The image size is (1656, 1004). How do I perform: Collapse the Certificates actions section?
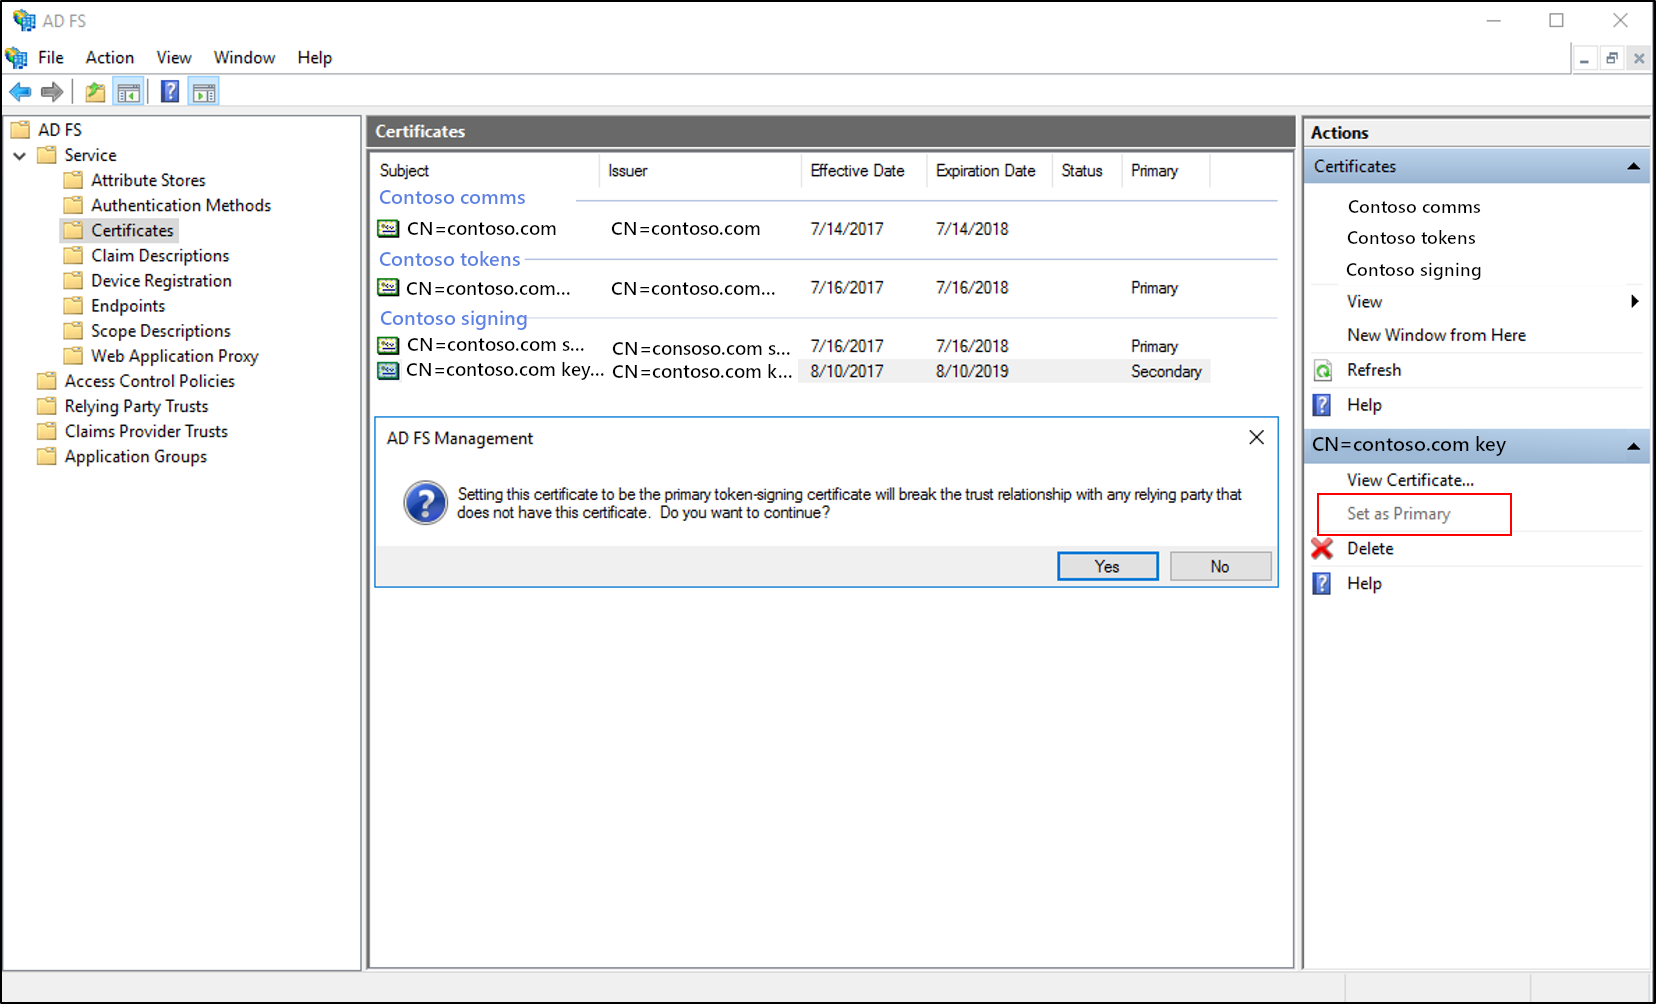click(1633, 167)
